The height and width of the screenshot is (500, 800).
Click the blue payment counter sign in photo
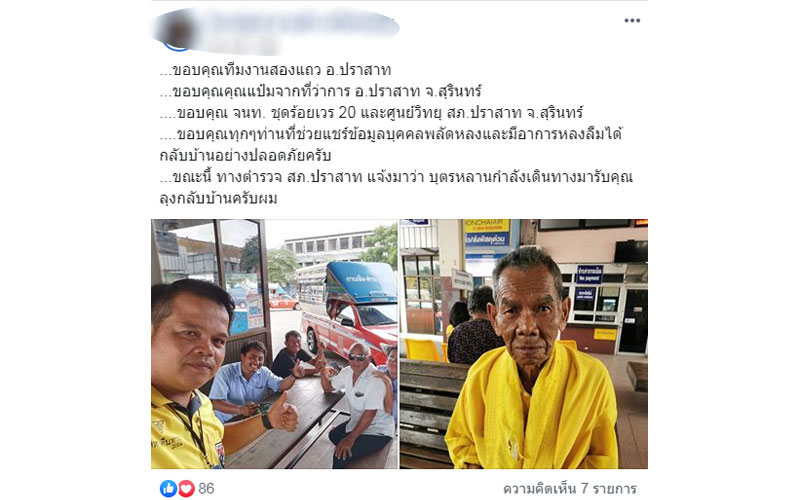point(589,274)
